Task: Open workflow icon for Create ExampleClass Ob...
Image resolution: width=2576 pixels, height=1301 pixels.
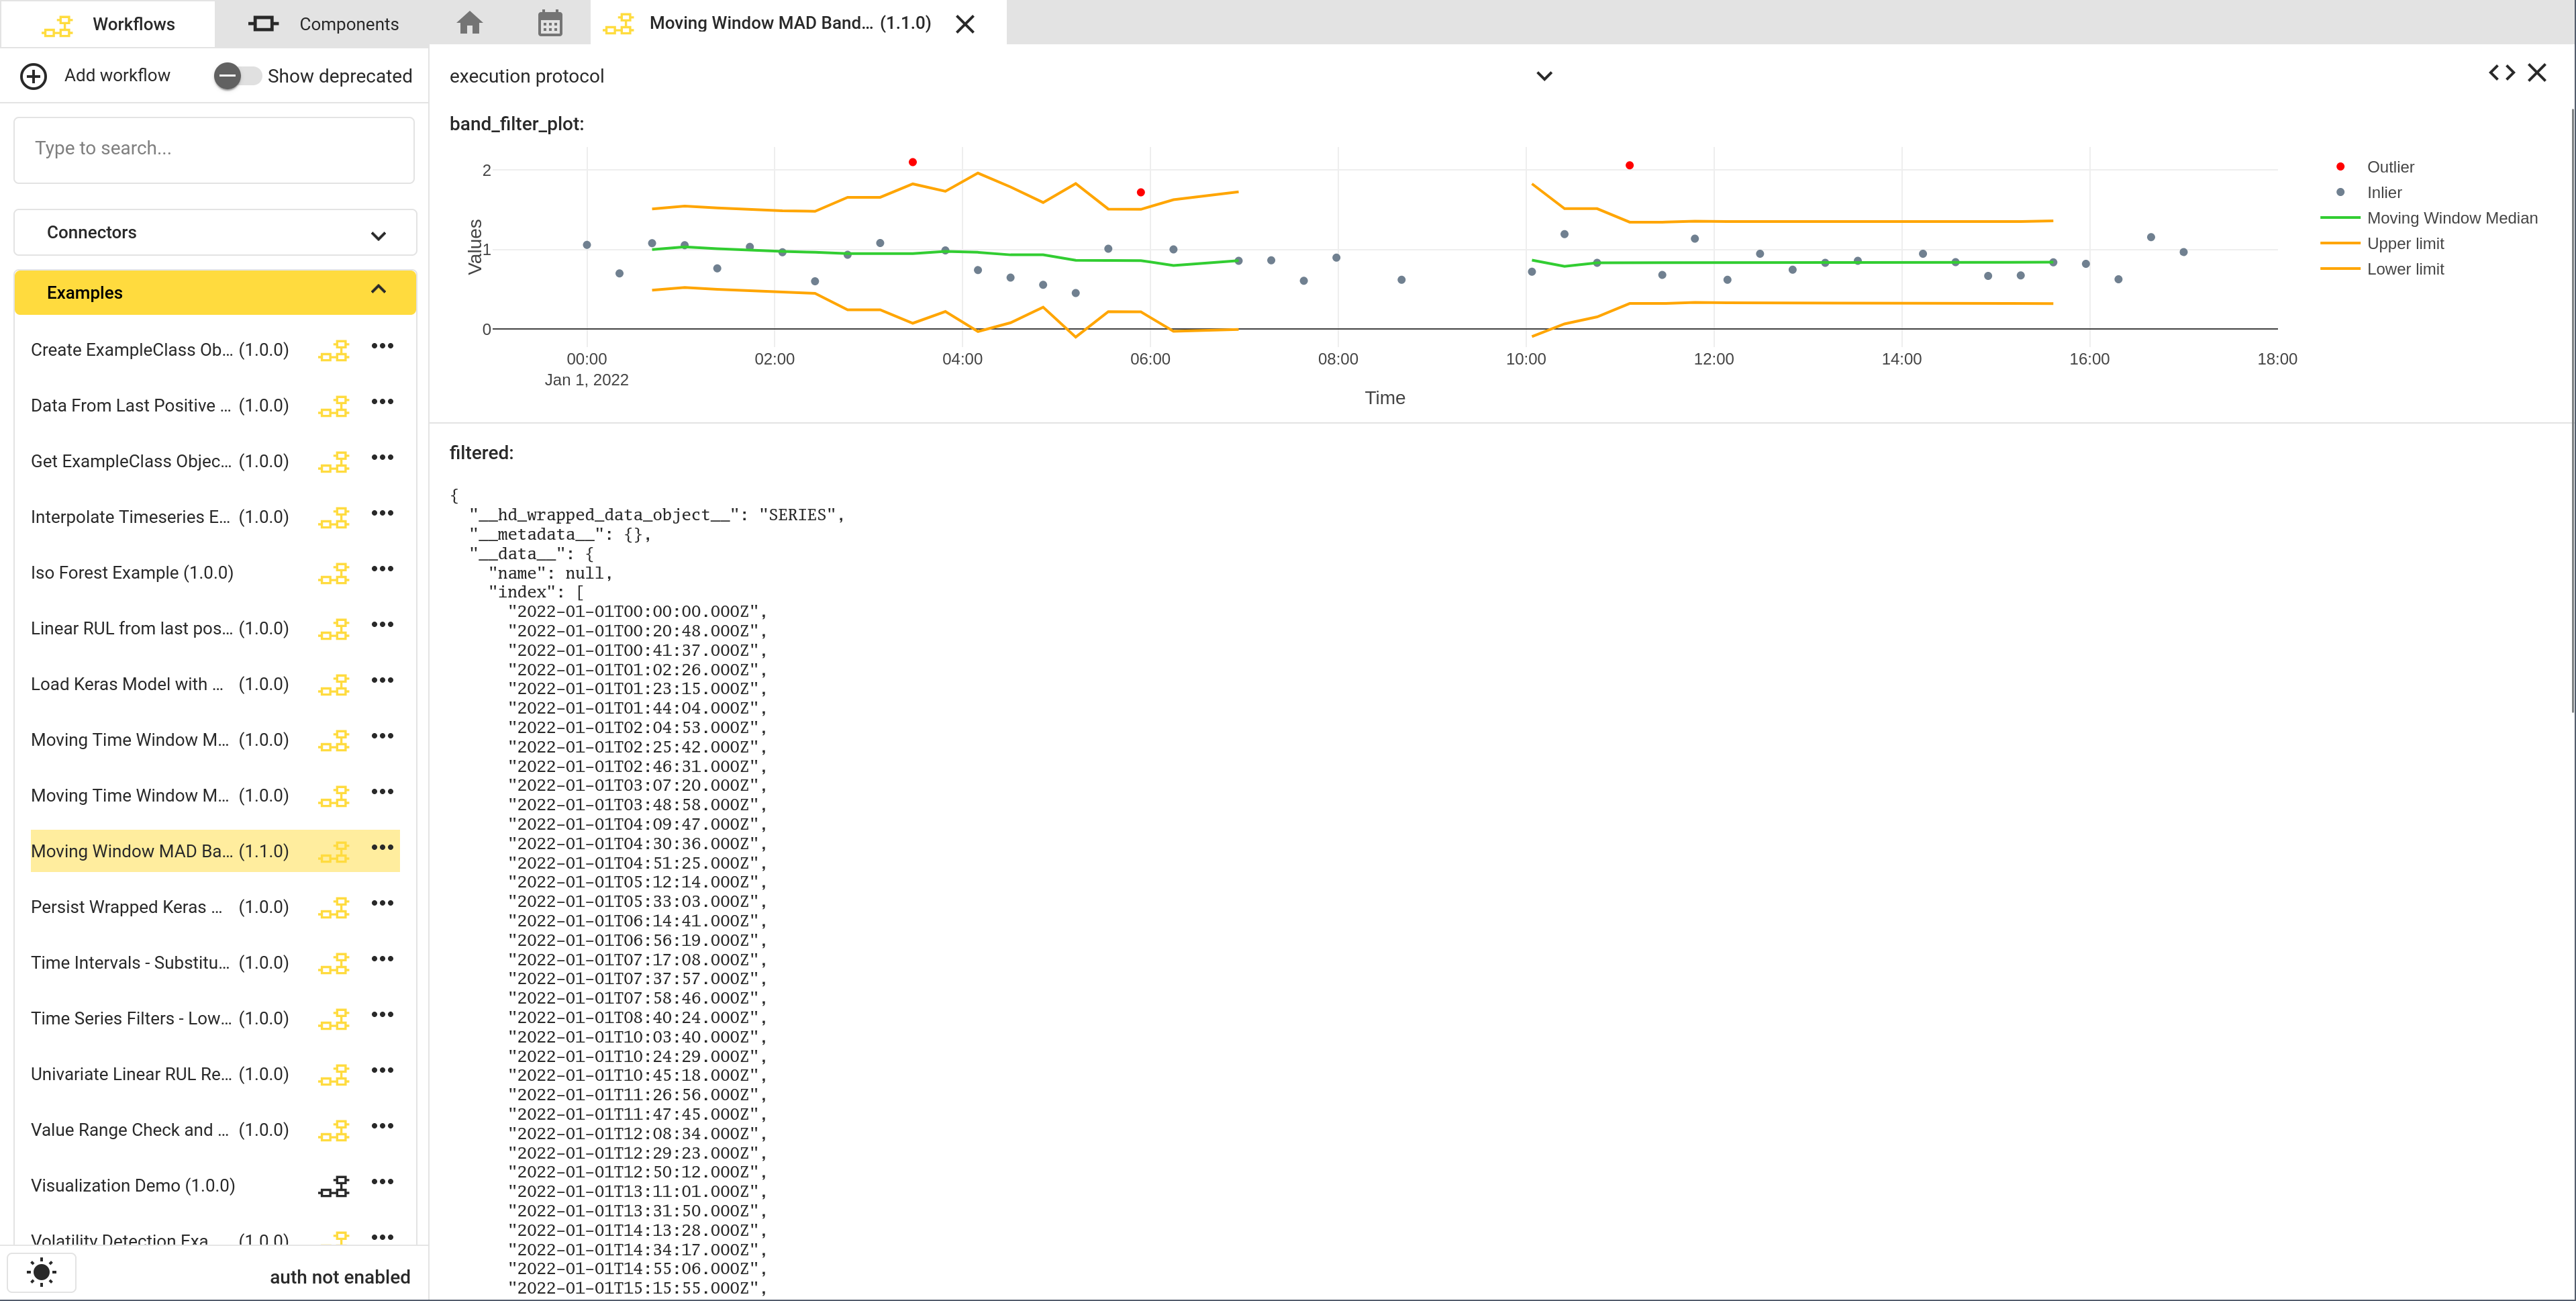Action: 334,350
